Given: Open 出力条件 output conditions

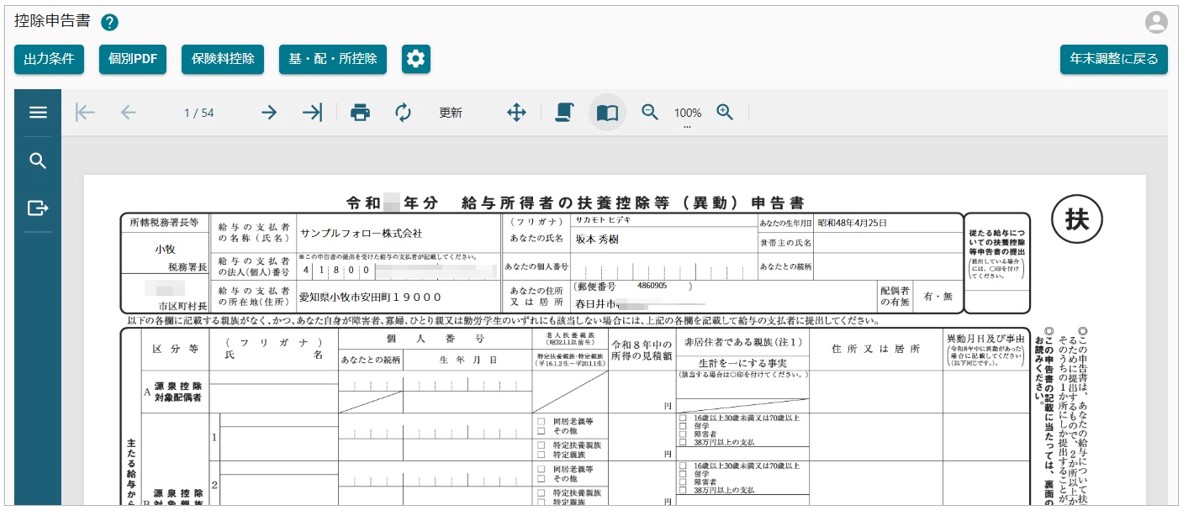Looking at the screenshot, I should [x=49, y=60].
